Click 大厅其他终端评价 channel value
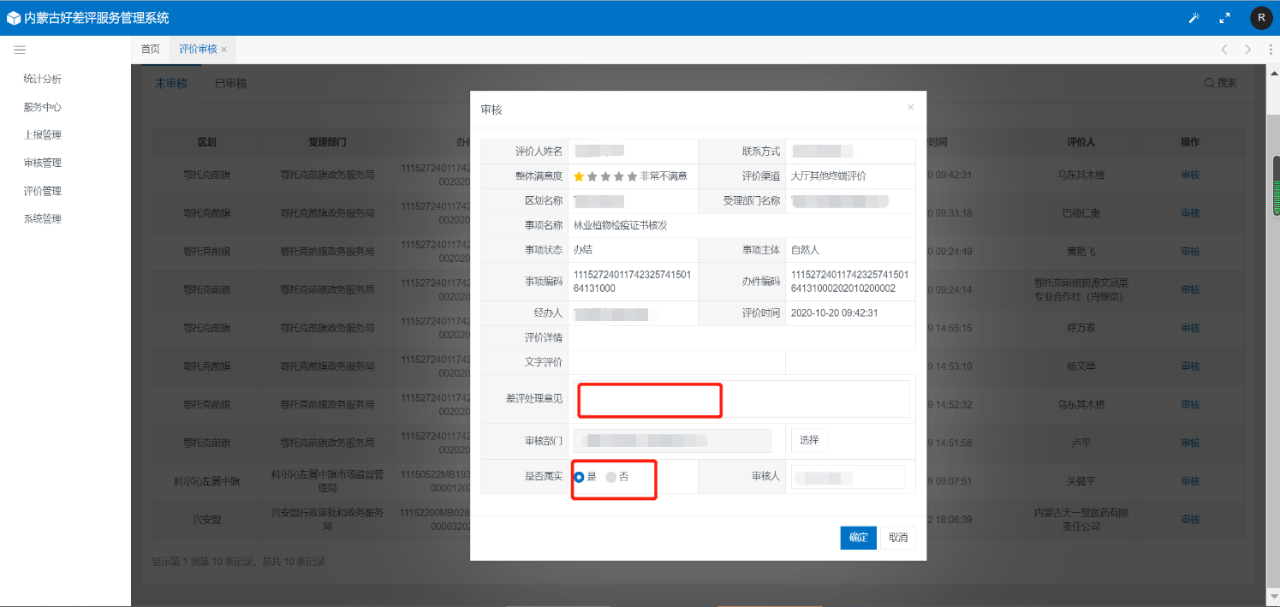This screenshot has height=607, width=1280. pos(828,176)
